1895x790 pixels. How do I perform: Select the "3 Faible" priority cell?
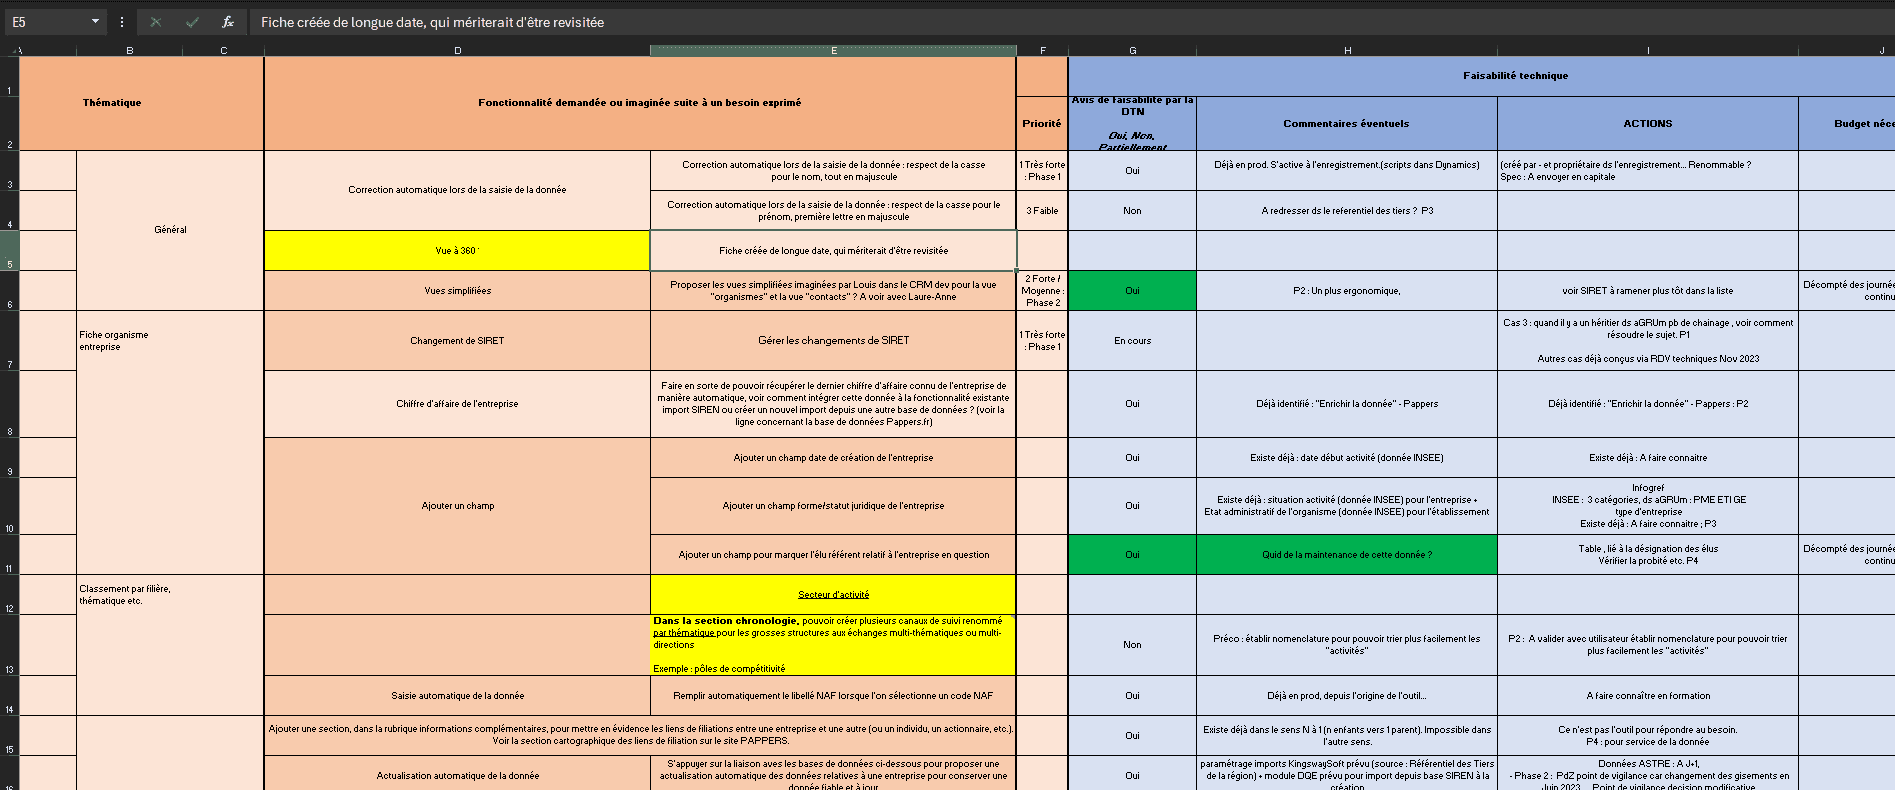coord(1042,211)
